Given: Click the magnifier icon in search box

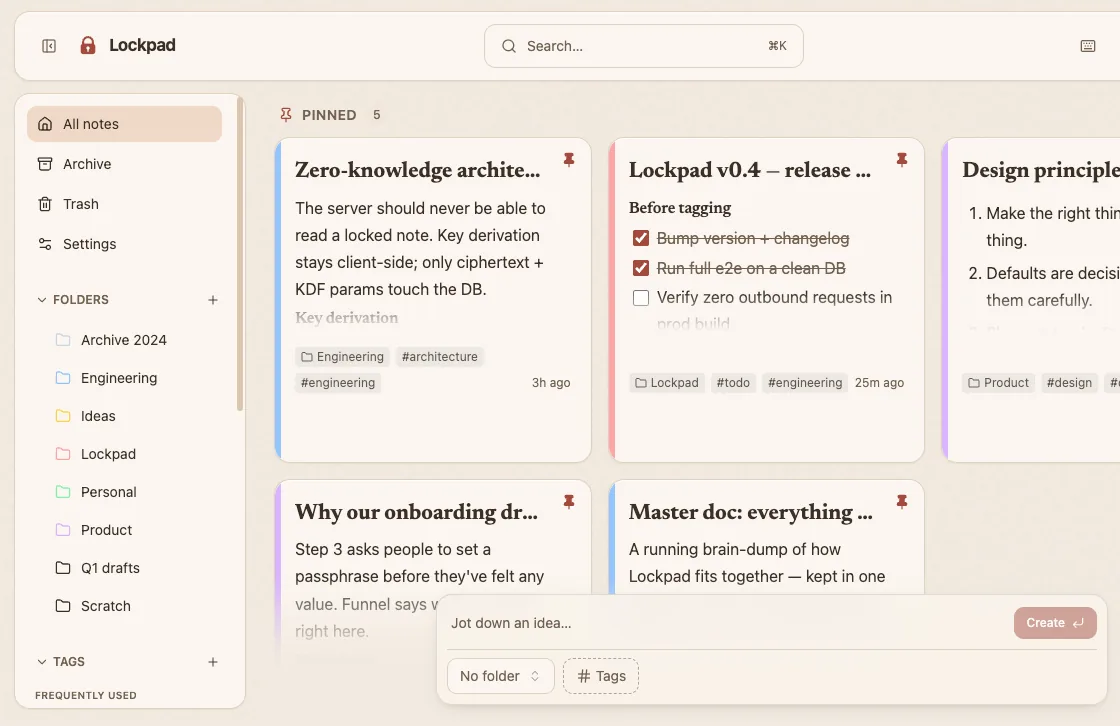Looking at the screenshot, I should click(509, 46).
